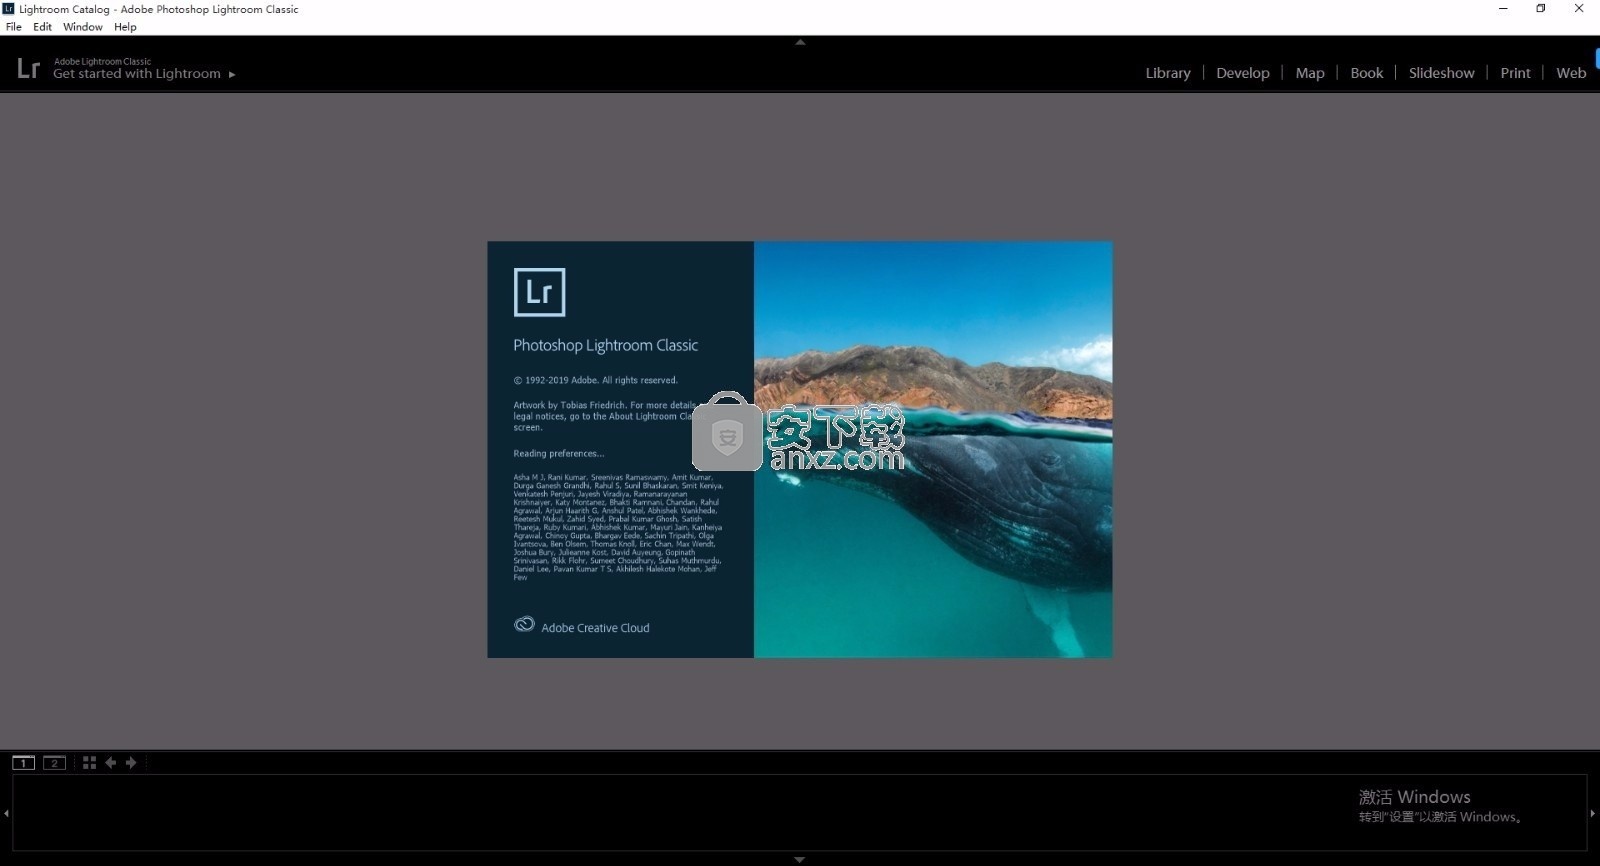This screenshot has width=1600, height=866.
Task: Click the Lr logo on splash screen
Action: point(539,292)
